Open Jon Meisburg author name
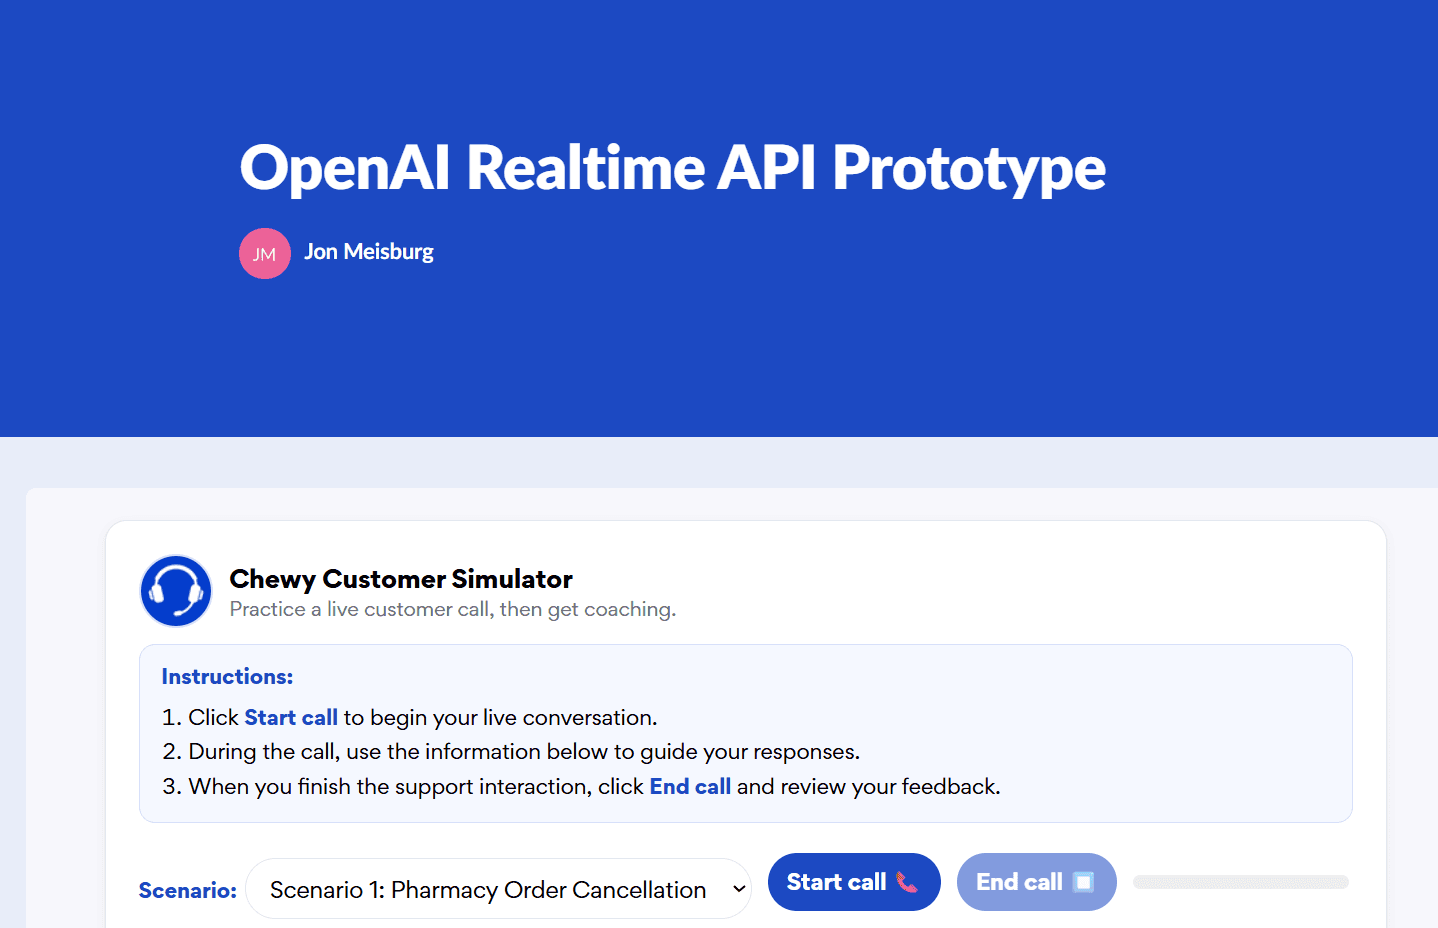The width and height of the screenshot is (1438, 928). pos(369,252)
